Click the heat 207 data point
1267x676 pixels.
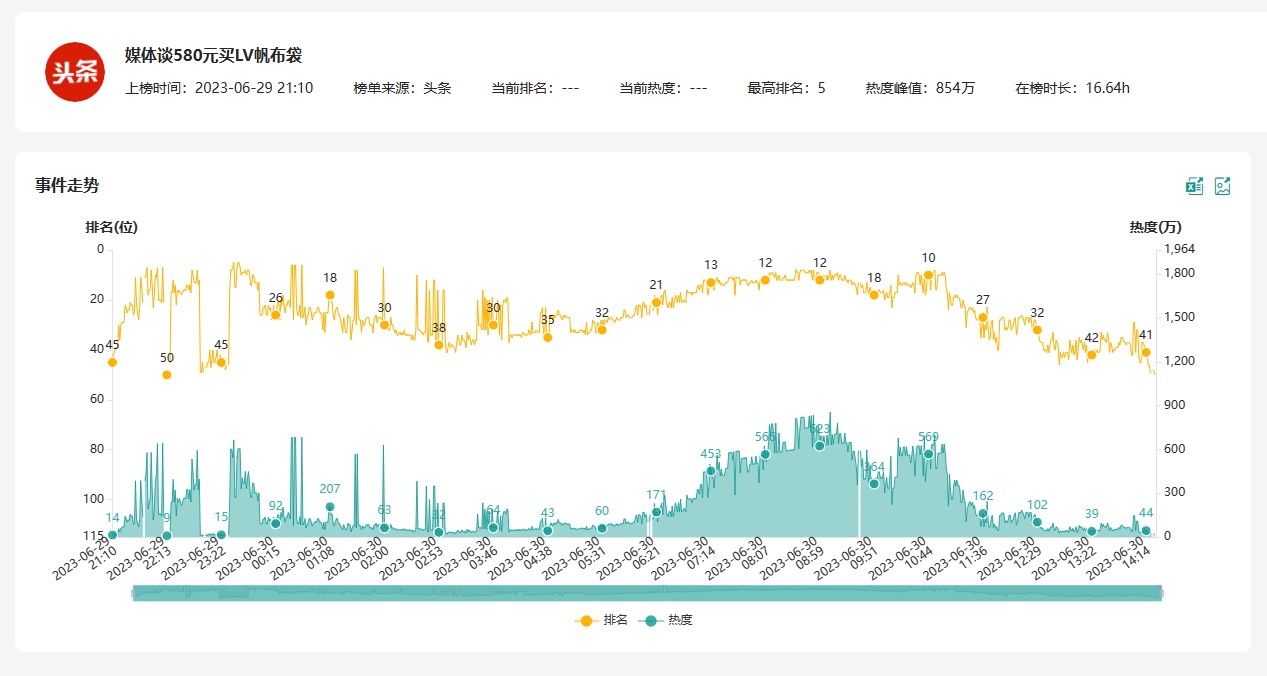coord(330,507)
